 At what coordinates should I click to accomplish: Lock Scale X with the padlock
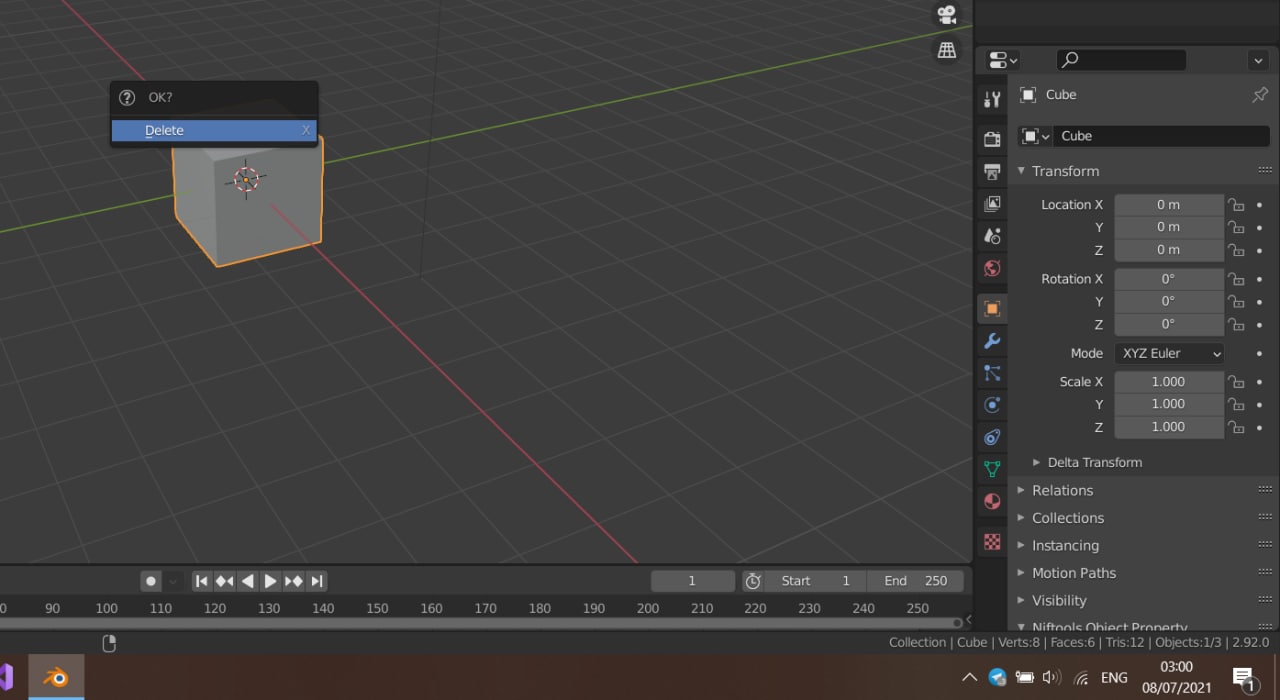[x=1236, y=382]
